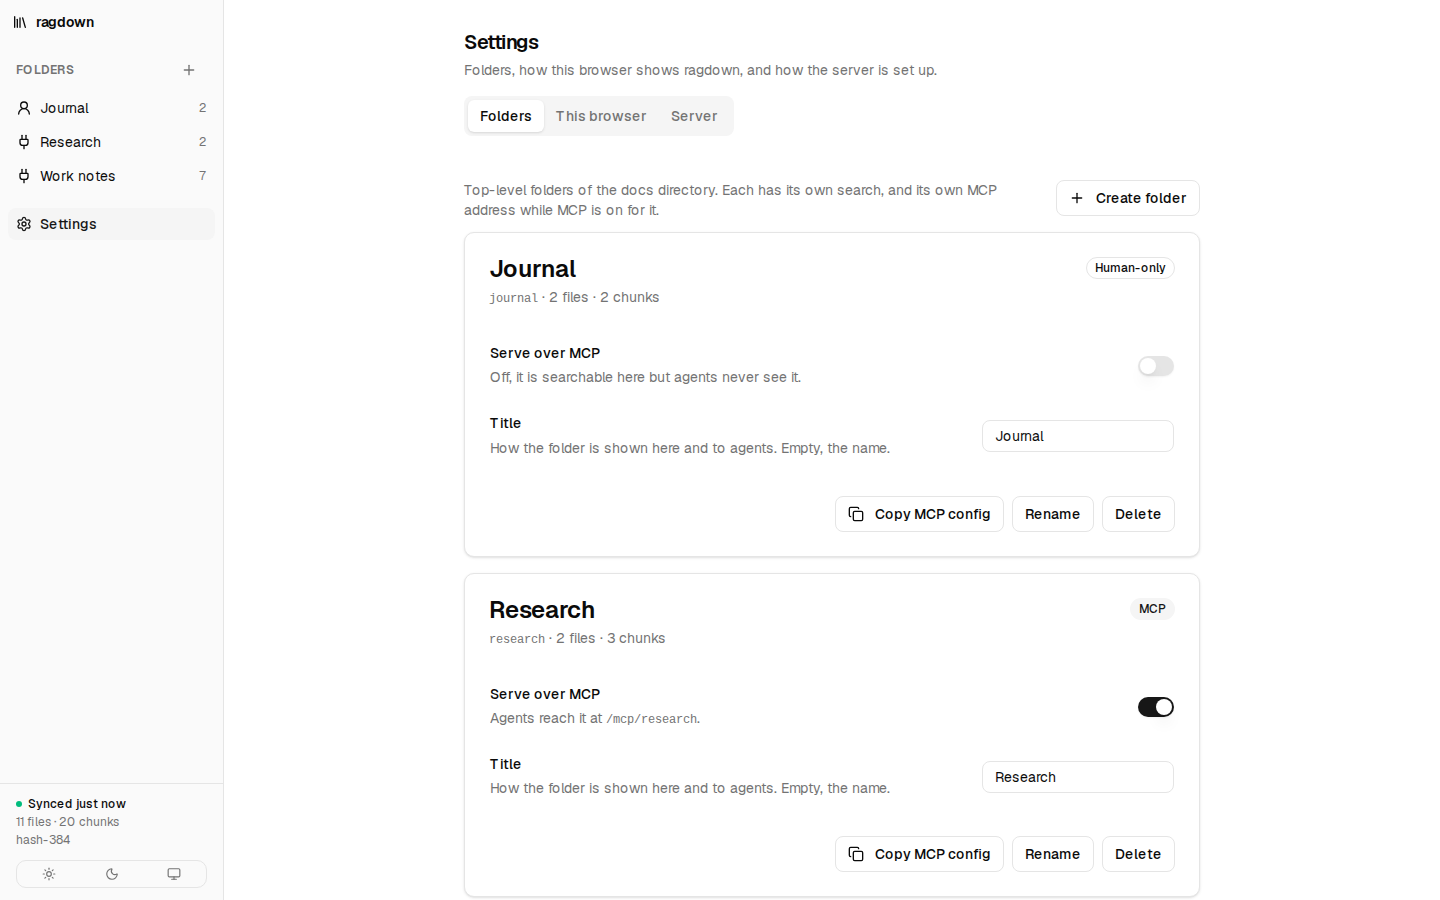
Task: Click the green sync status dot
Action: point(19,804)
